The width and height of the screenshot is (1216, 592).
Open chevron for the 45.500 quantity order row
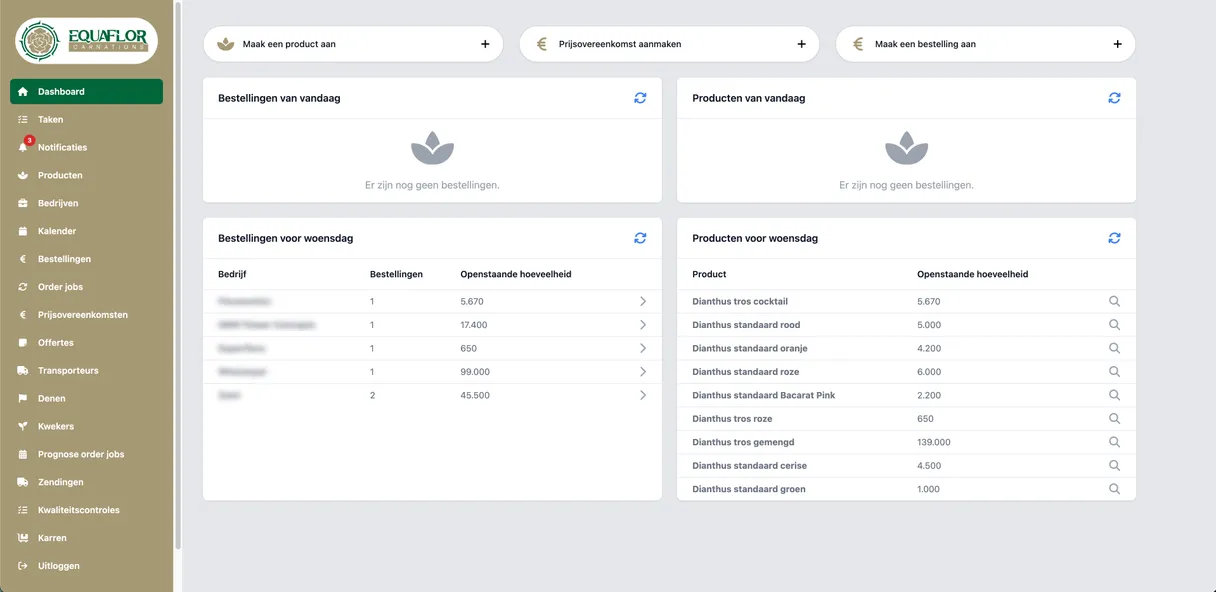click(643, 395)
